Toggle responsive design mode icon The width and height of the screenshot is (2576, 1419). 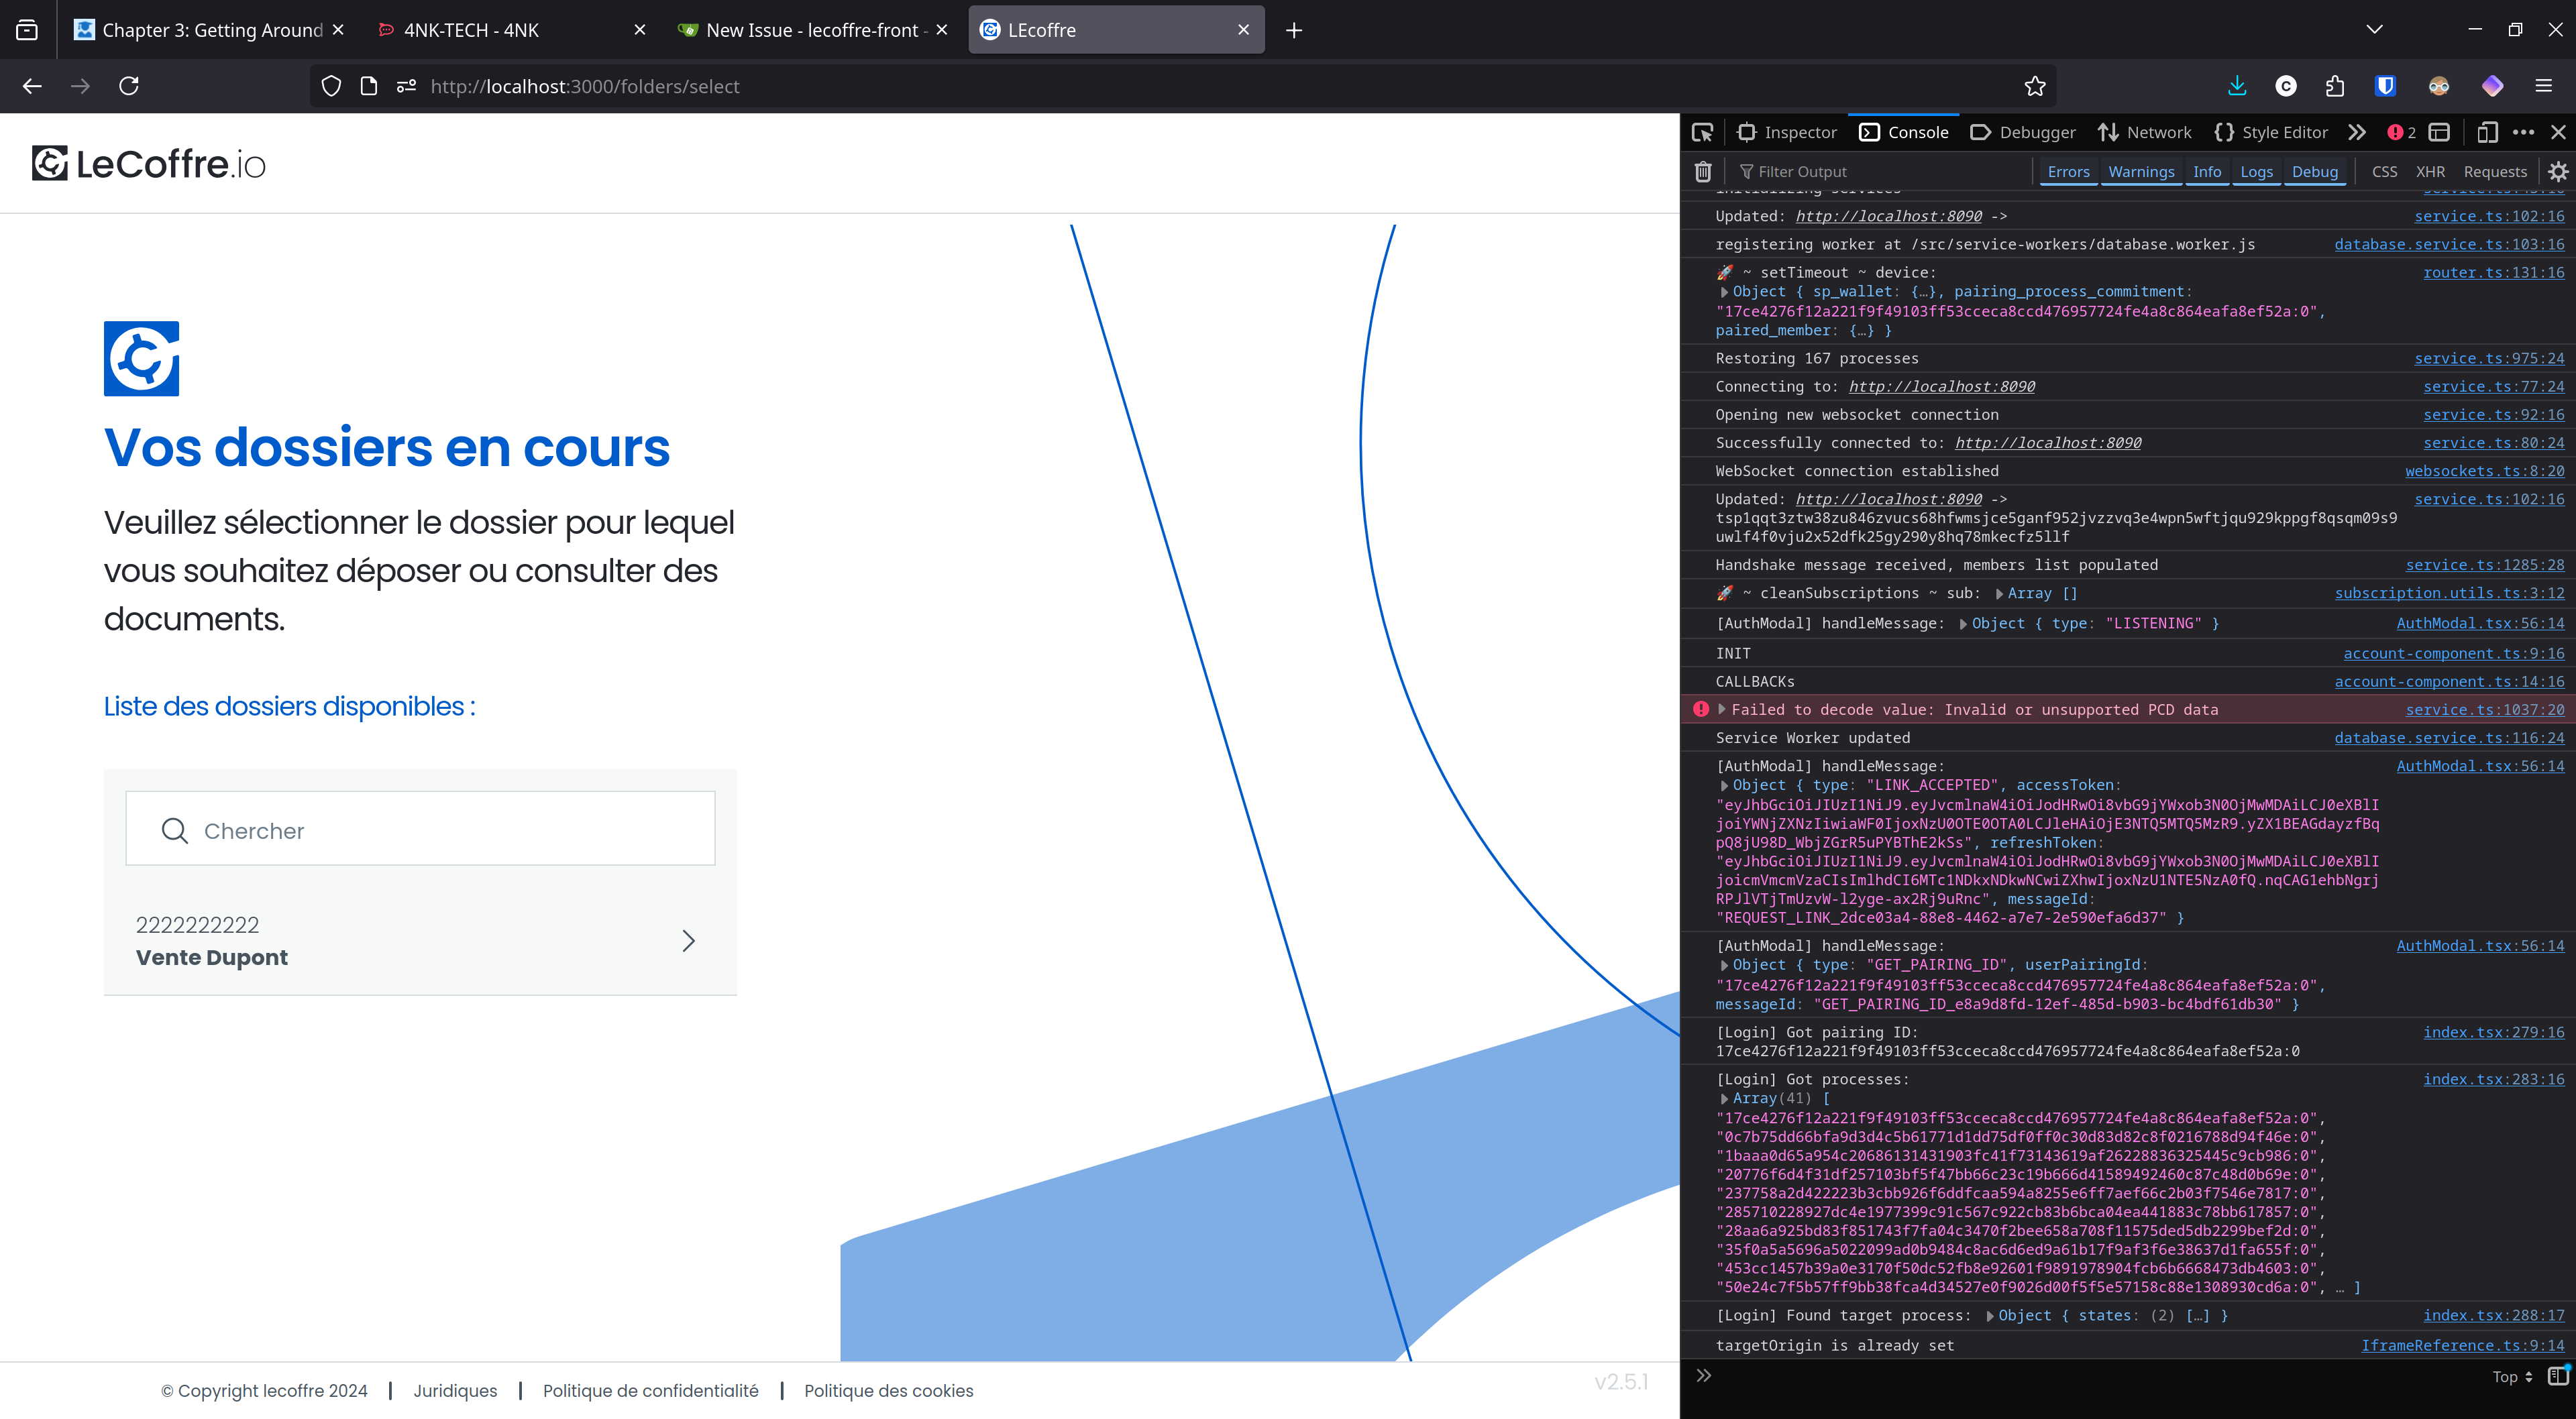(2487, 132)
